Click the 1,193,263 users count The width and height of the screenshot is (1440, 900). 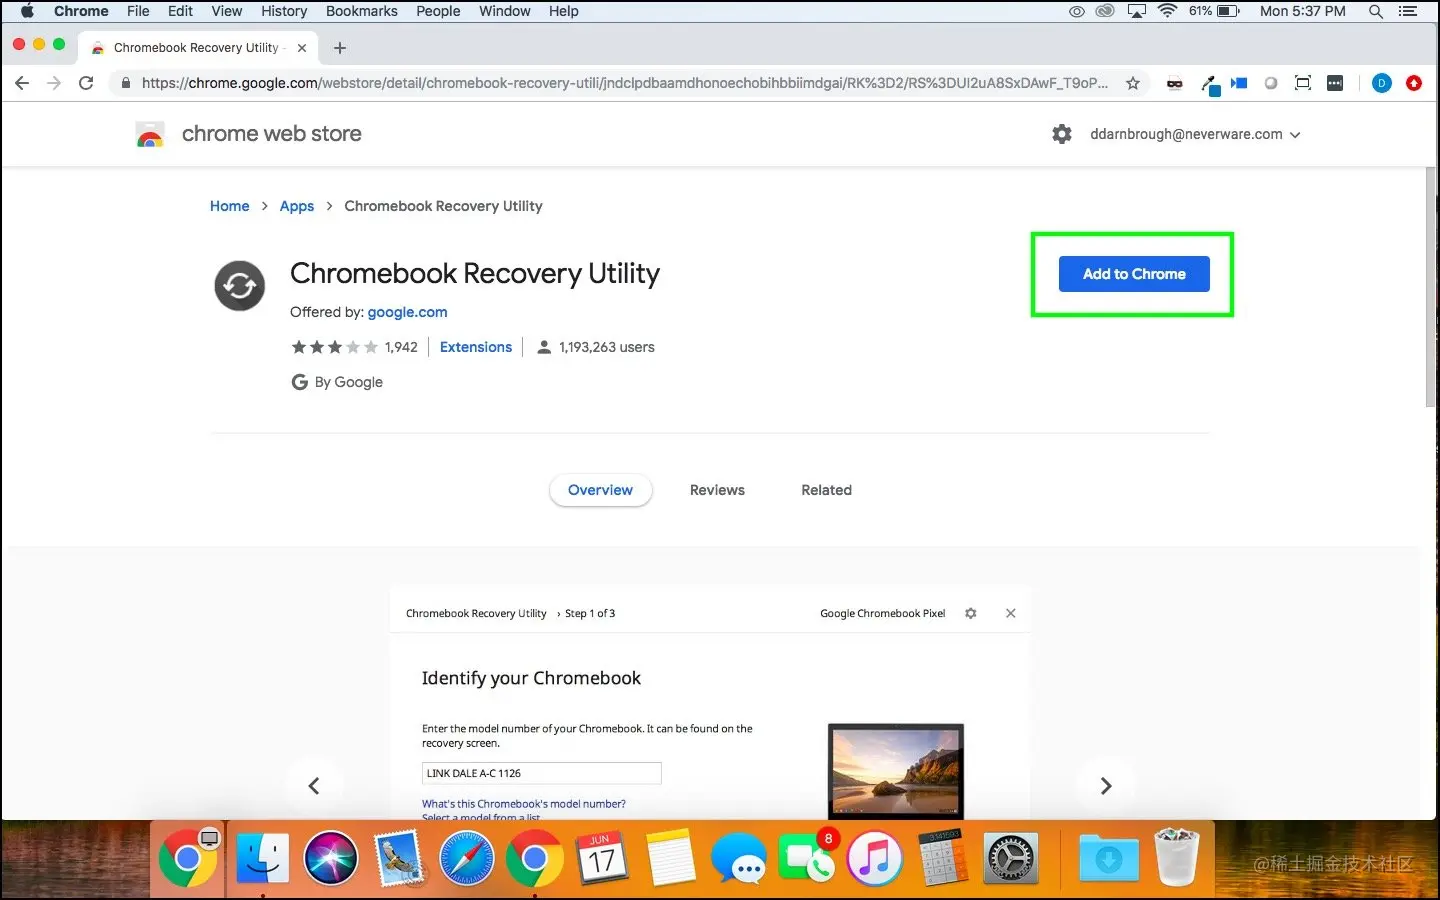pyautogui.click(x=596, y=347)
